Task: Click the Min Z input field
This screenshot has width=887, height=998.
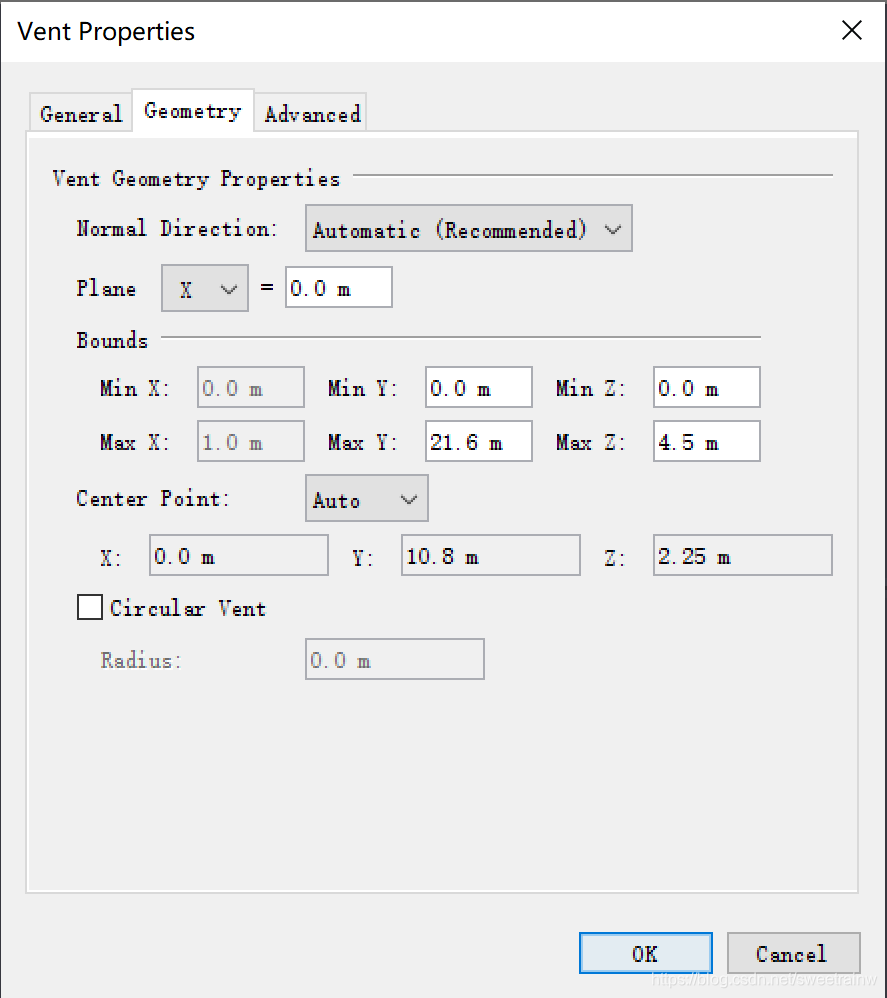Action: point(706,387)
